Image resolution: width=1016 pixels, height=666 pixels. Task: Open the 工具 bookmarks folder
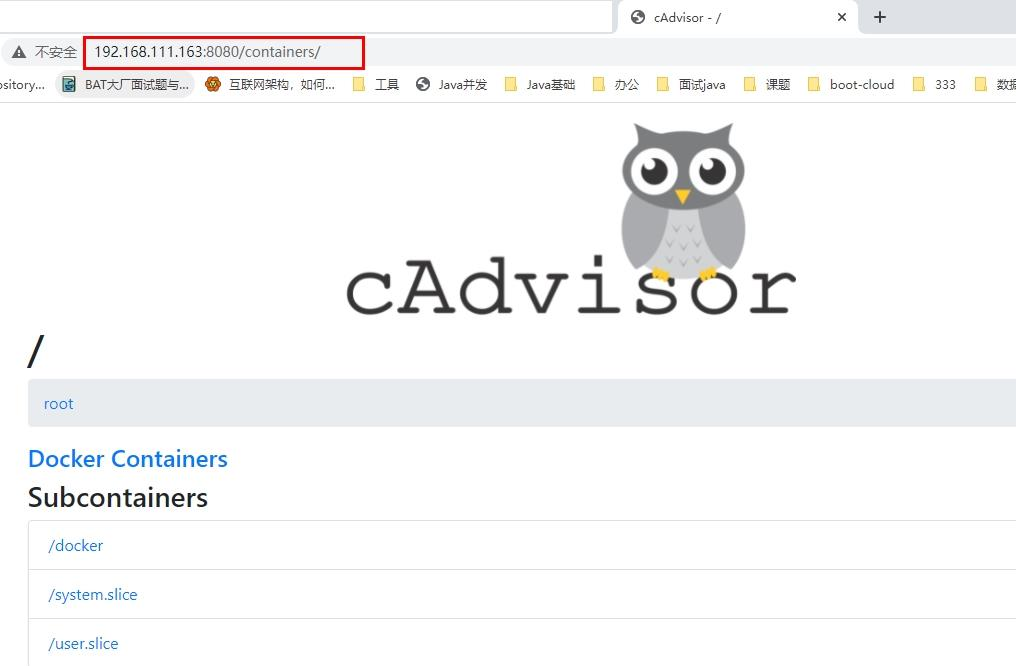376,85
